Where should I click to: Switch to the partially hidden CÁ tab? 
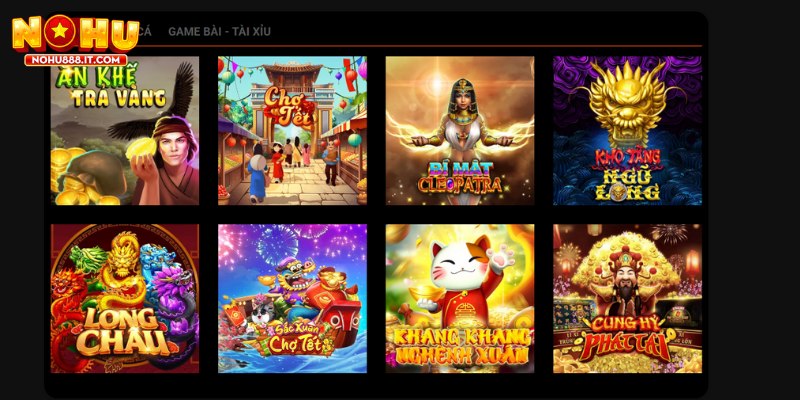click(x=145, y=32)
